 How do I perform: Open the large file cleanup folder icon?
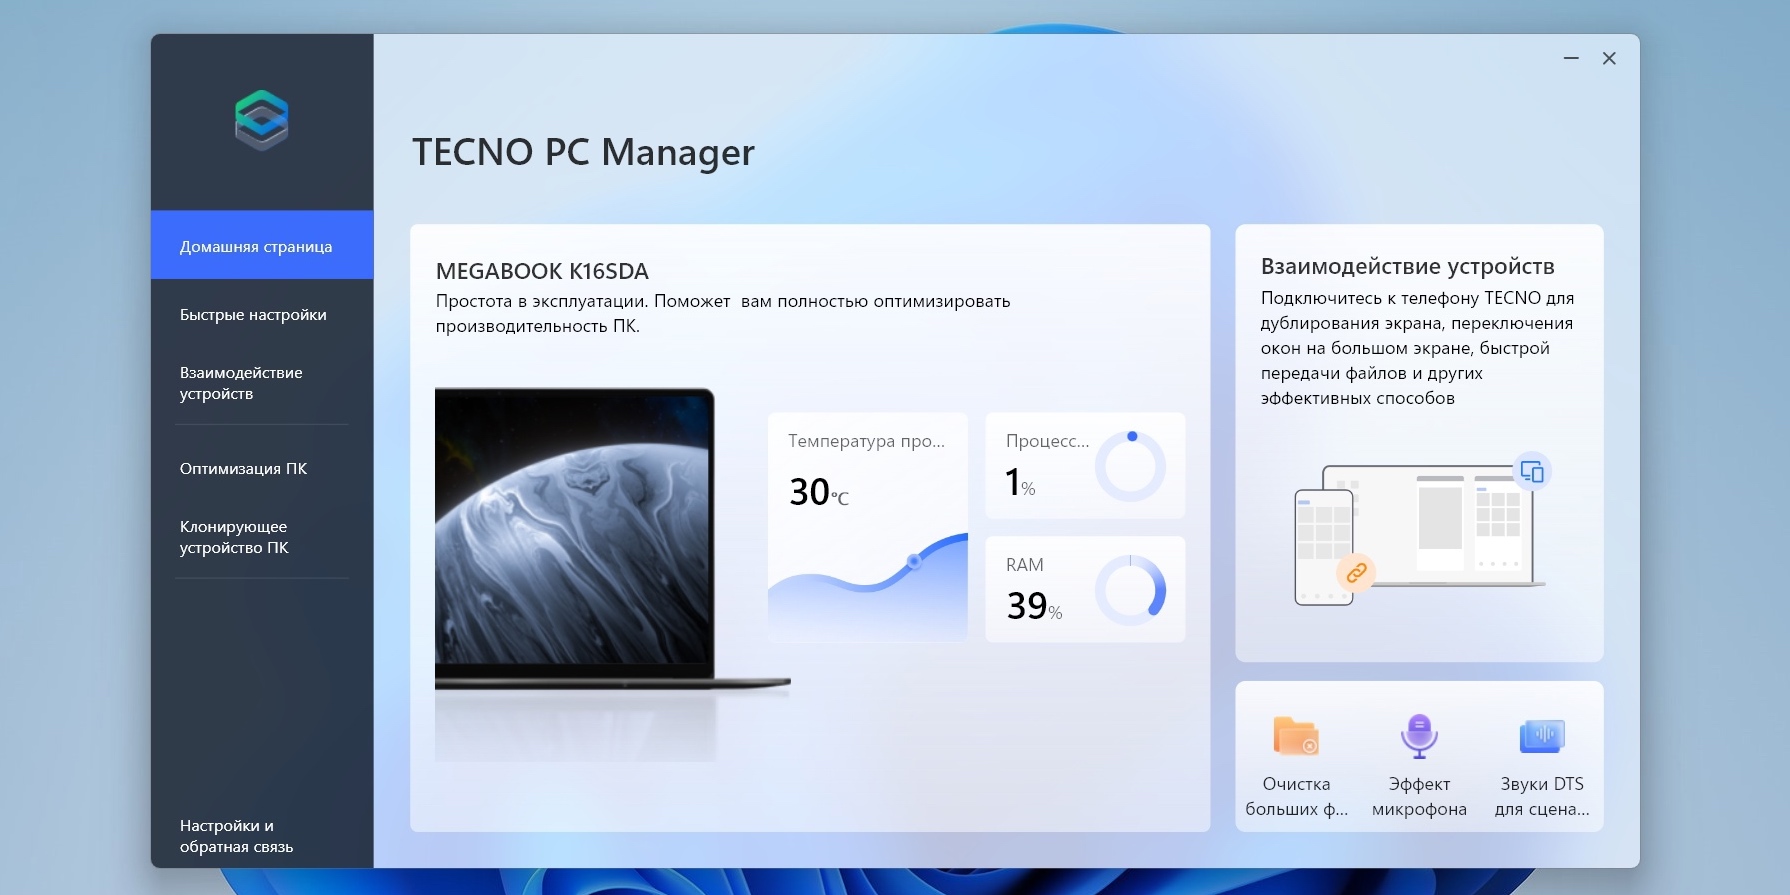[x=1296, y=736]
